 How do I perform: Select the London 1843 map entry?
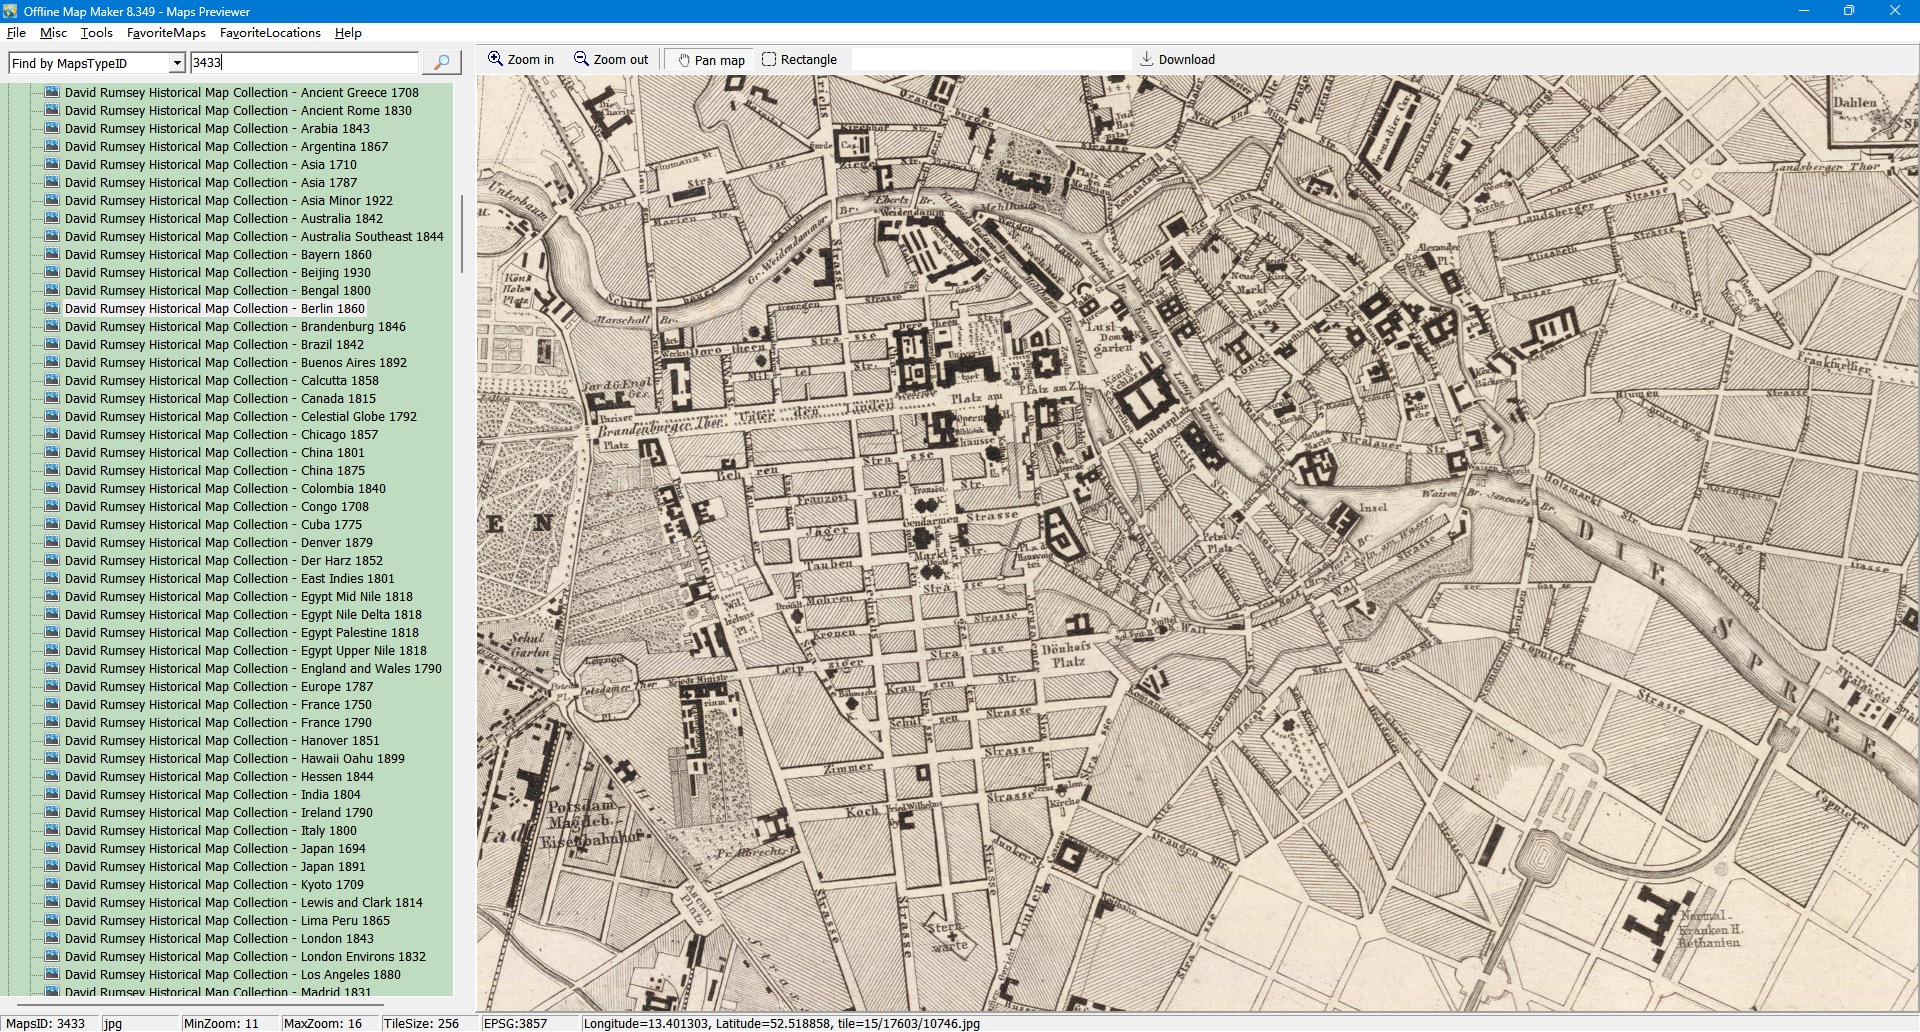pyautogui.click(x=219, y=939)
